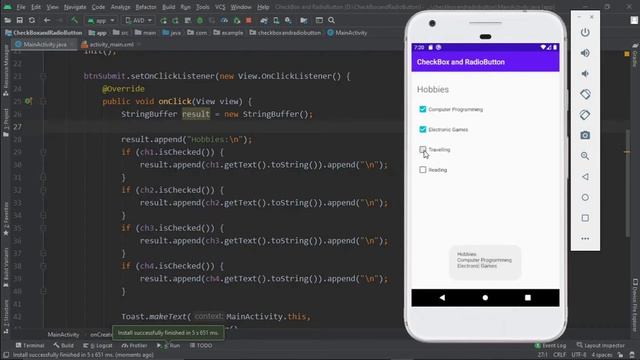Open the Profiler tool window
The width and height of the screenshot is (640, 360).
coord(134,345)
